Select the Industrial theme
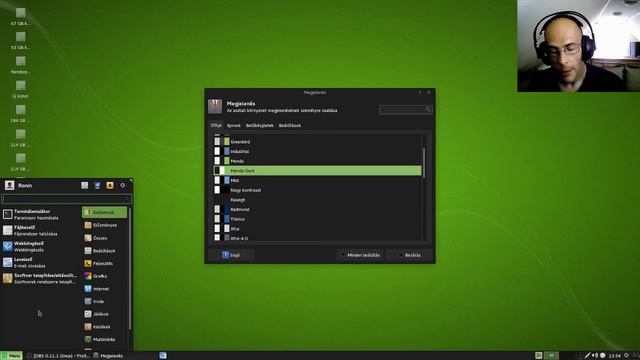640x360 pixels. tap(318, 151)
